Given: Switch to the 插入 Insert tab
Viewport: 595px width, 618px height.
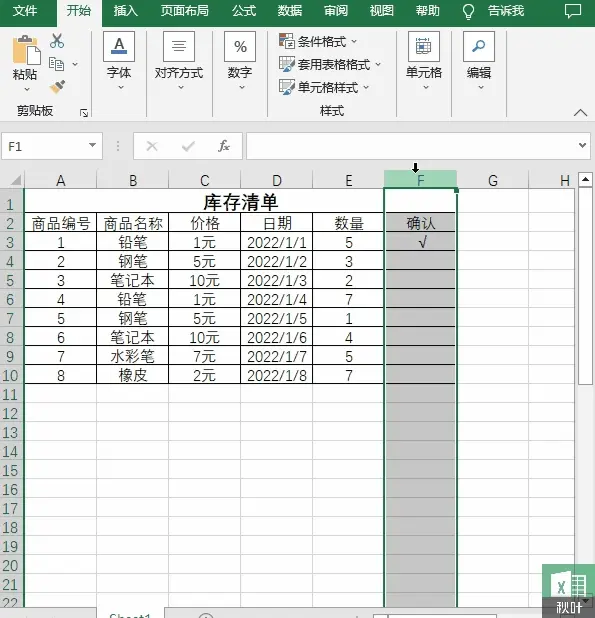Looking at the screenshot, I should pyautogui.click(x=126, y=11).
